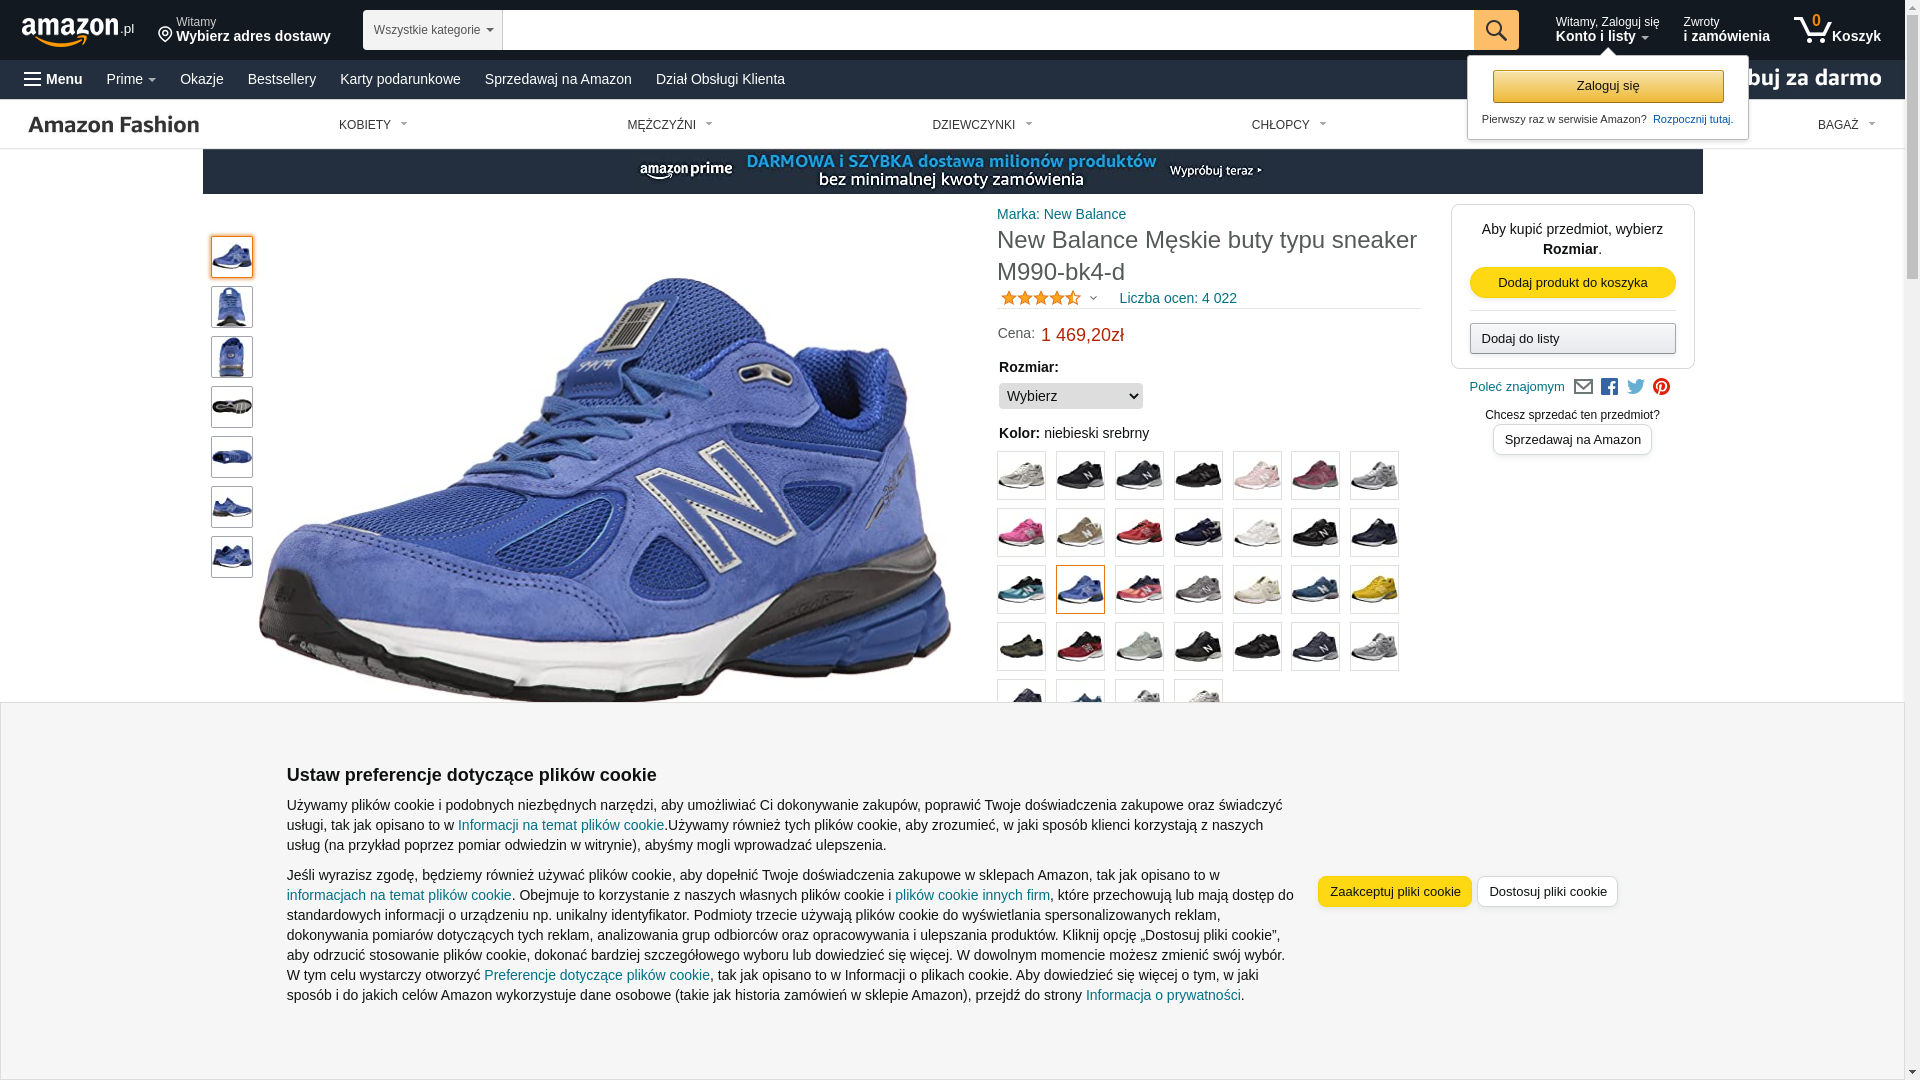Select the yellow shoe color swatch
Screen dimensions: 1920x1080
tap(1374, 589)
